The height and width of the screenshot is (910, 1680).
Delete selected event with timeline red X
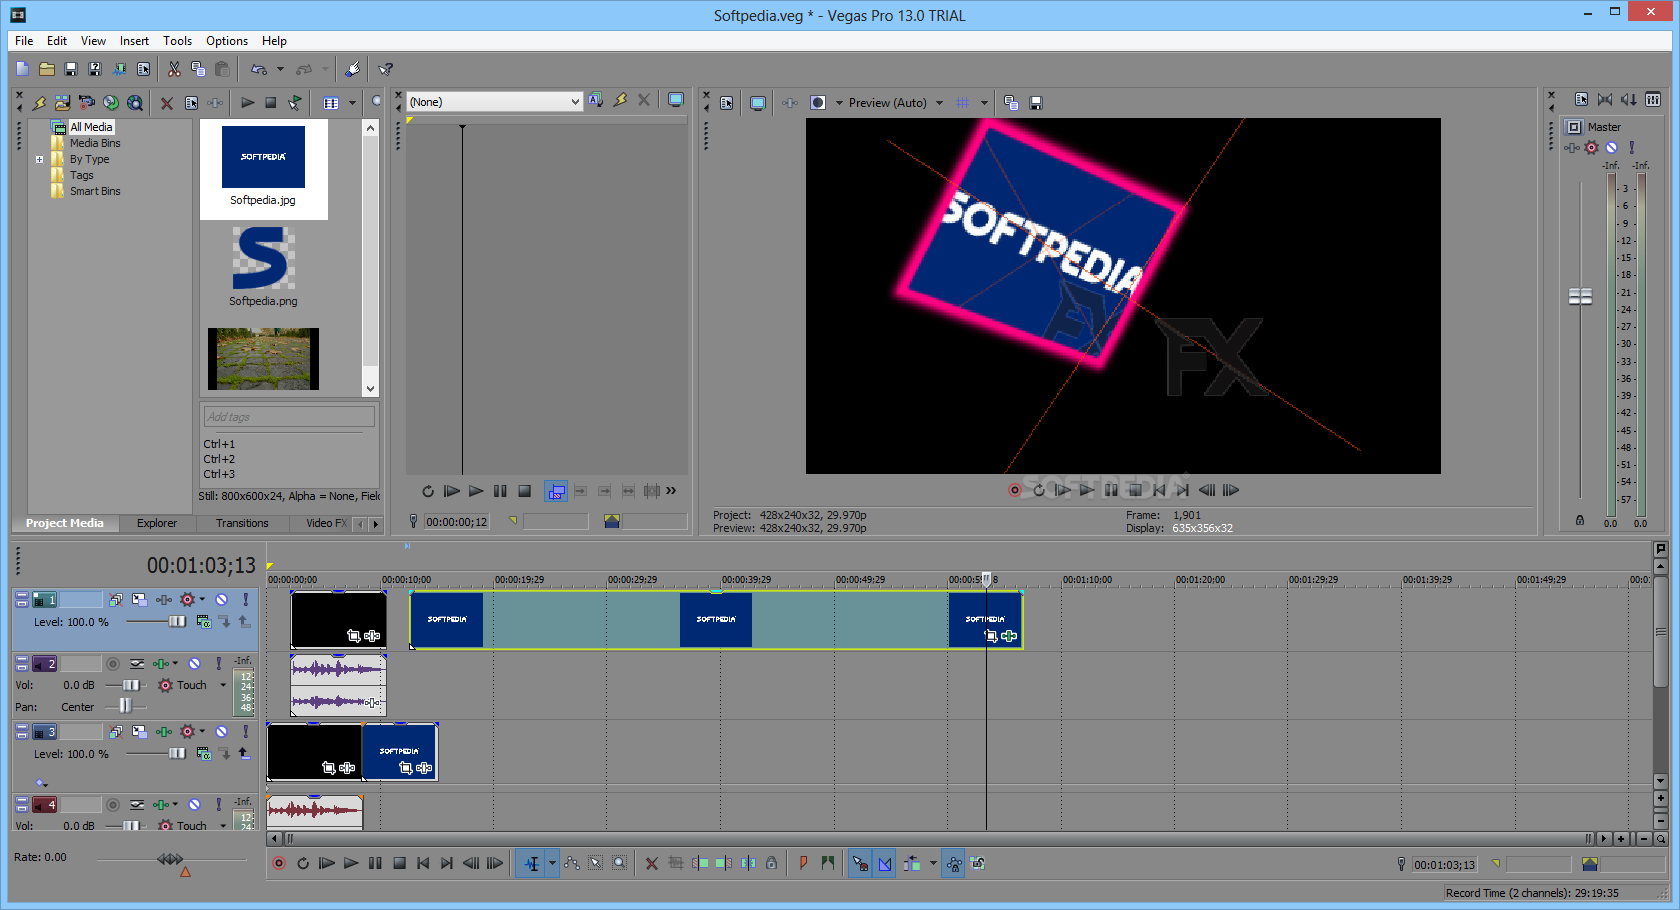pyautogui.click(x=652, y=863)
